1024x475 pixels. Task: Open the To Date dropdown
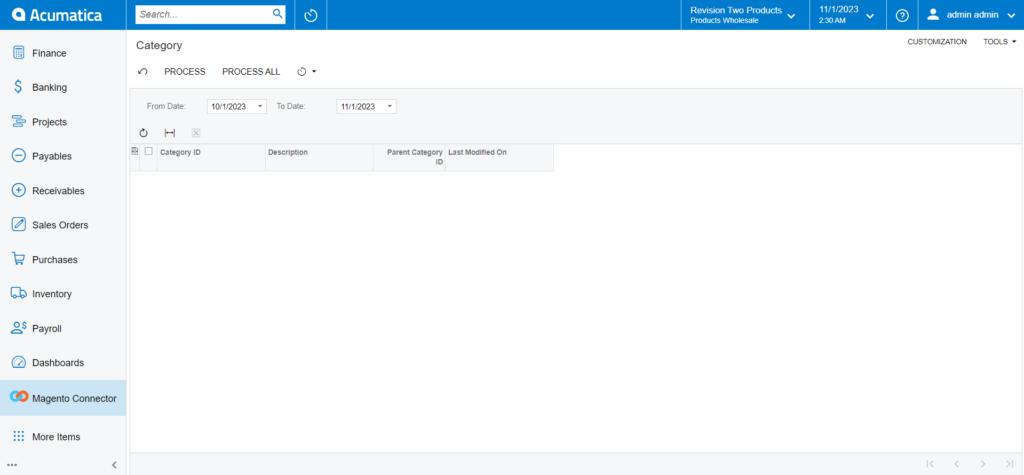[389, 106]
